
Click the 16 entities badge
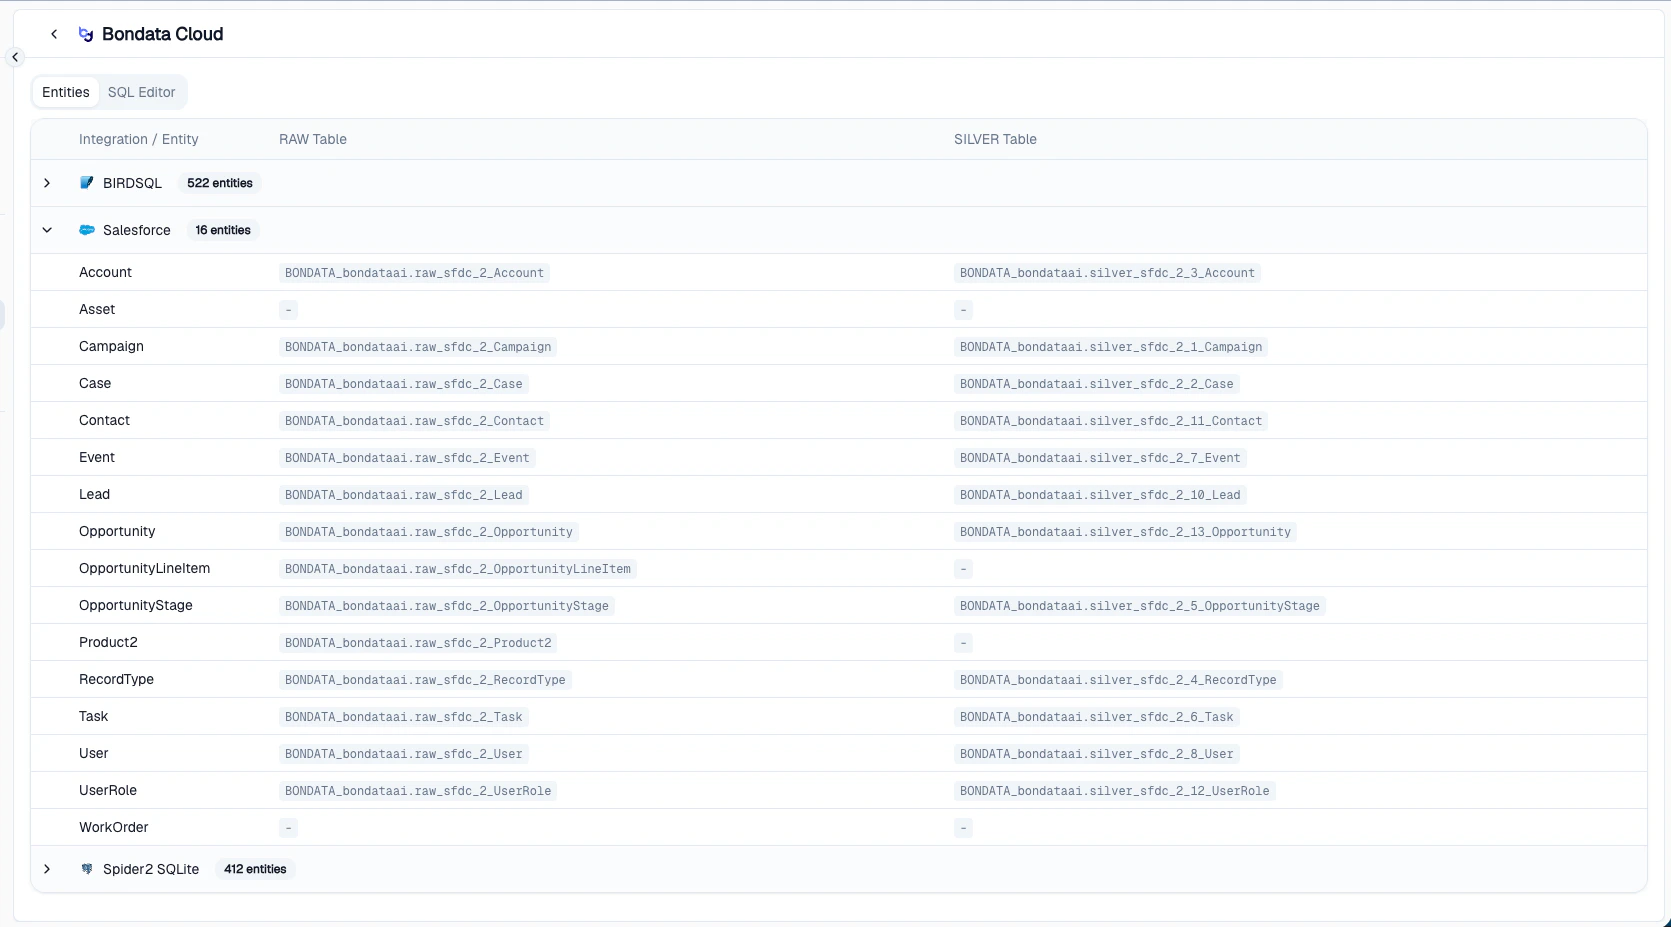click(223, 230)
